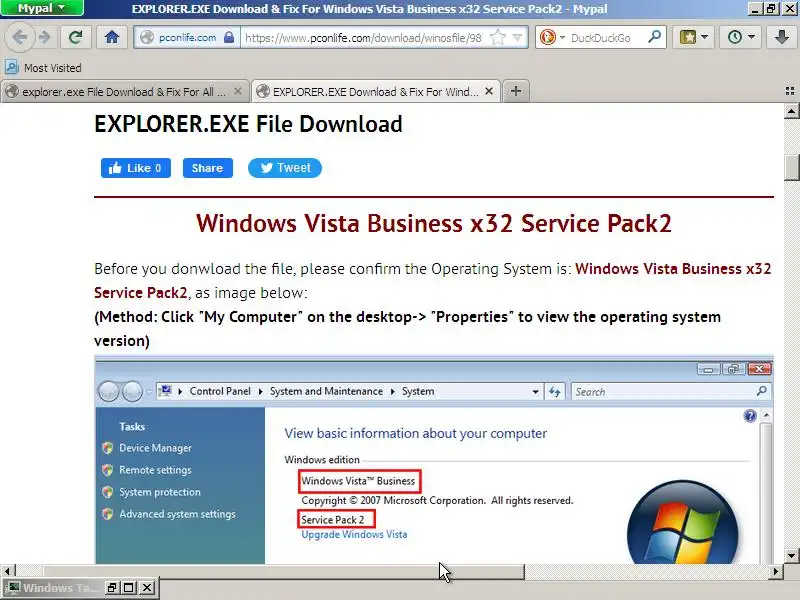This screenshot has width=800, height=600.
Task: Click the Facebook Share button
Action: point(208,168)
